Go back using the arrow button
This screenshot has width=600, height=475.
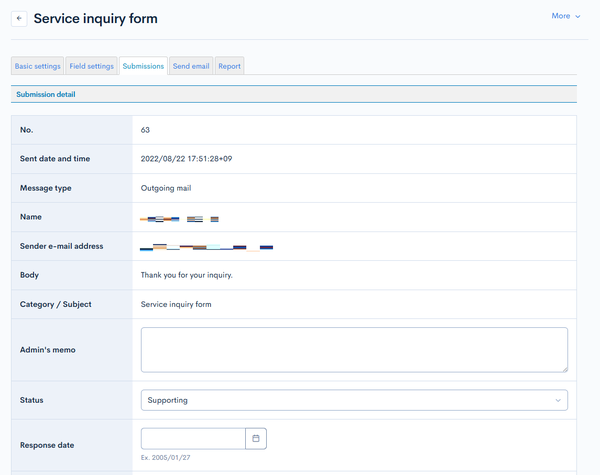coord(19,18)
